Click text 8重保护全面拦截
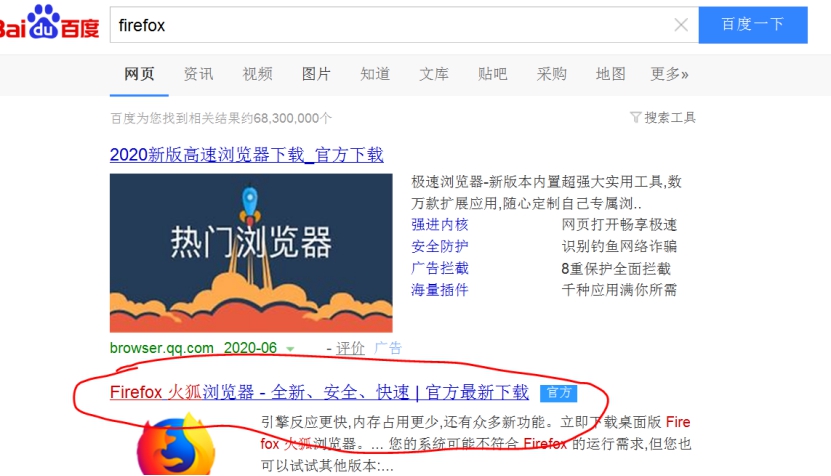This screenshot has width=831, height=476. [x=616, y=269]
